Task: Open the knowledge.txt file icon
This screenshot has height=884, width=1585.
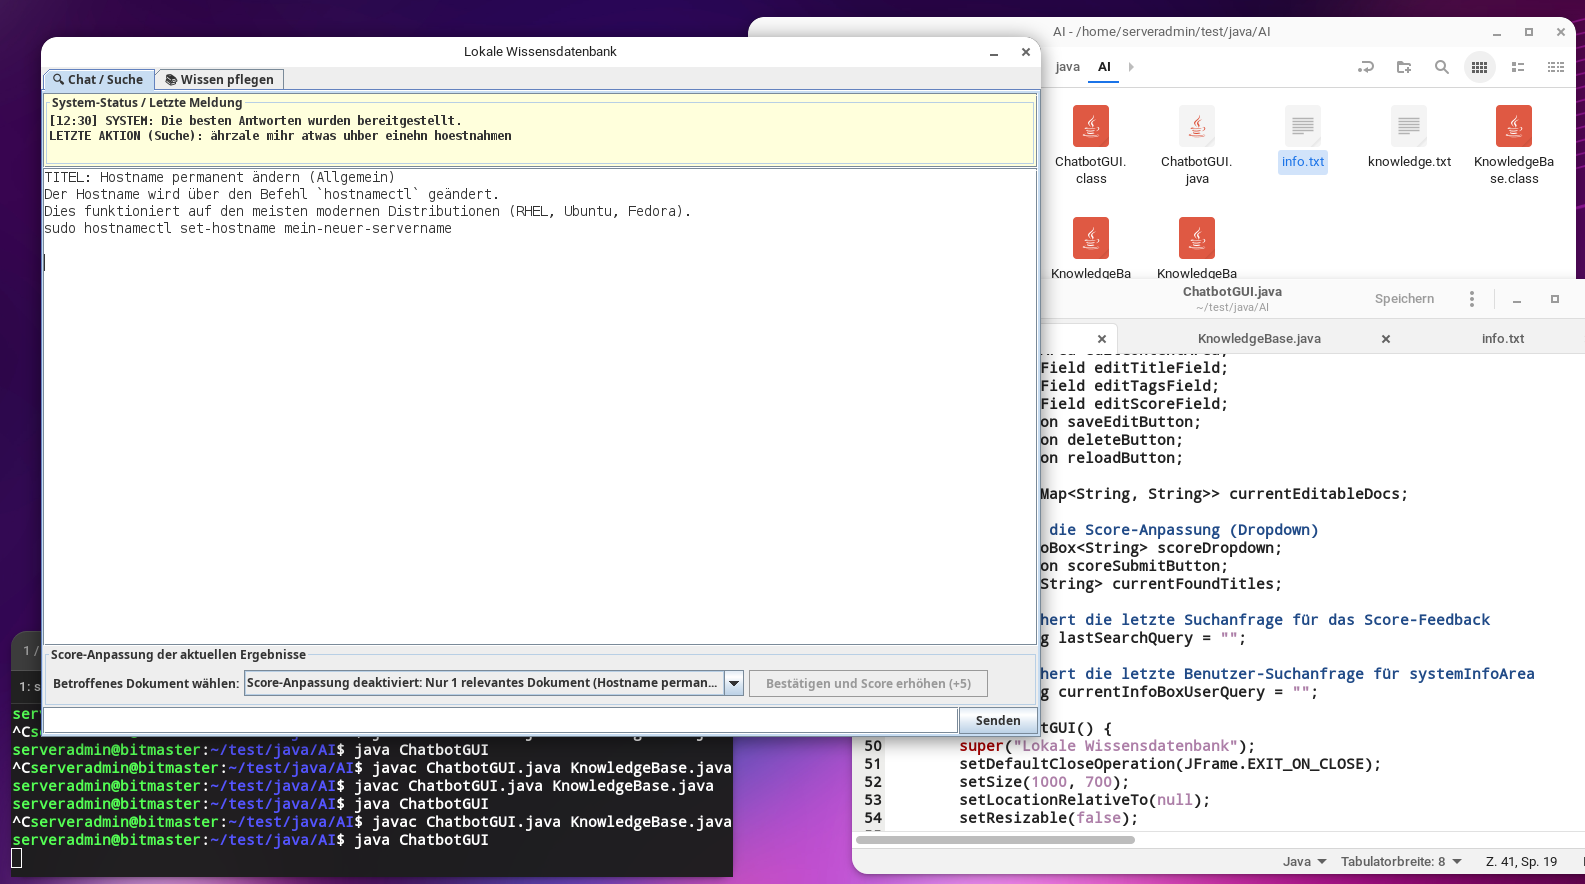Action: click(1409, 127)
